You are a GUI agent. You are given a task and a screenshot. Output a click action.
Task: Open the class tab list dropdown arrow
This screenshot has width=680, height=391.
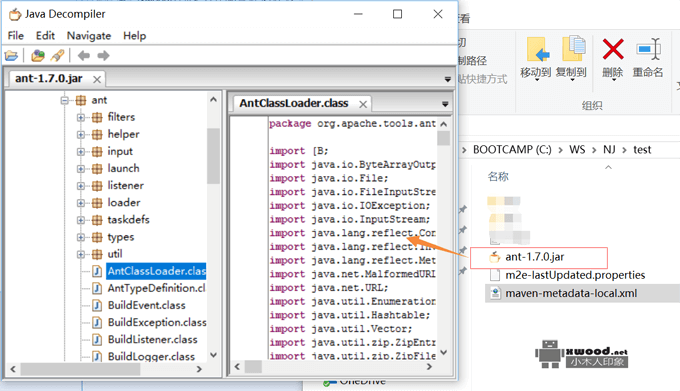tap(445, 104)
